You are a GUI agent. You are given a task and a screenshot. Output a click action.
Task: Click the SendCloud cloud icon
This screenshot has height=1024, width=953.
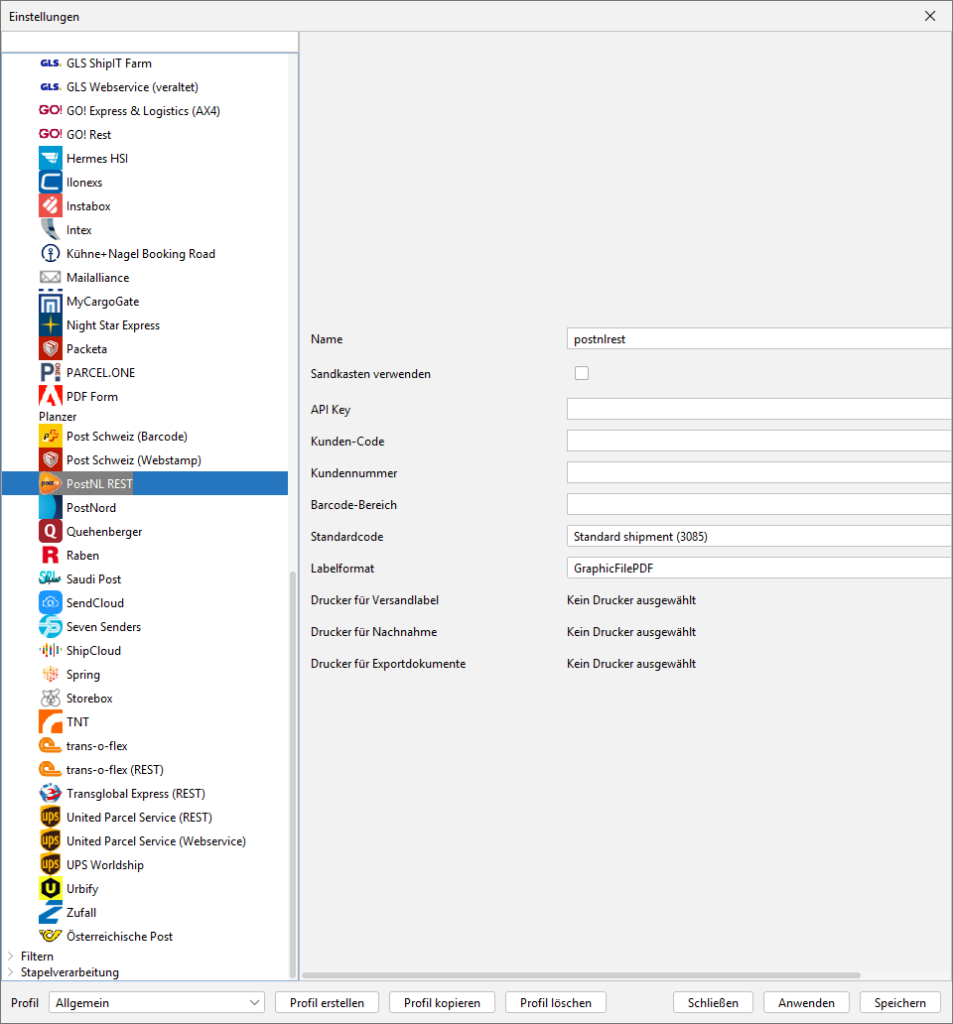[50, 603]
